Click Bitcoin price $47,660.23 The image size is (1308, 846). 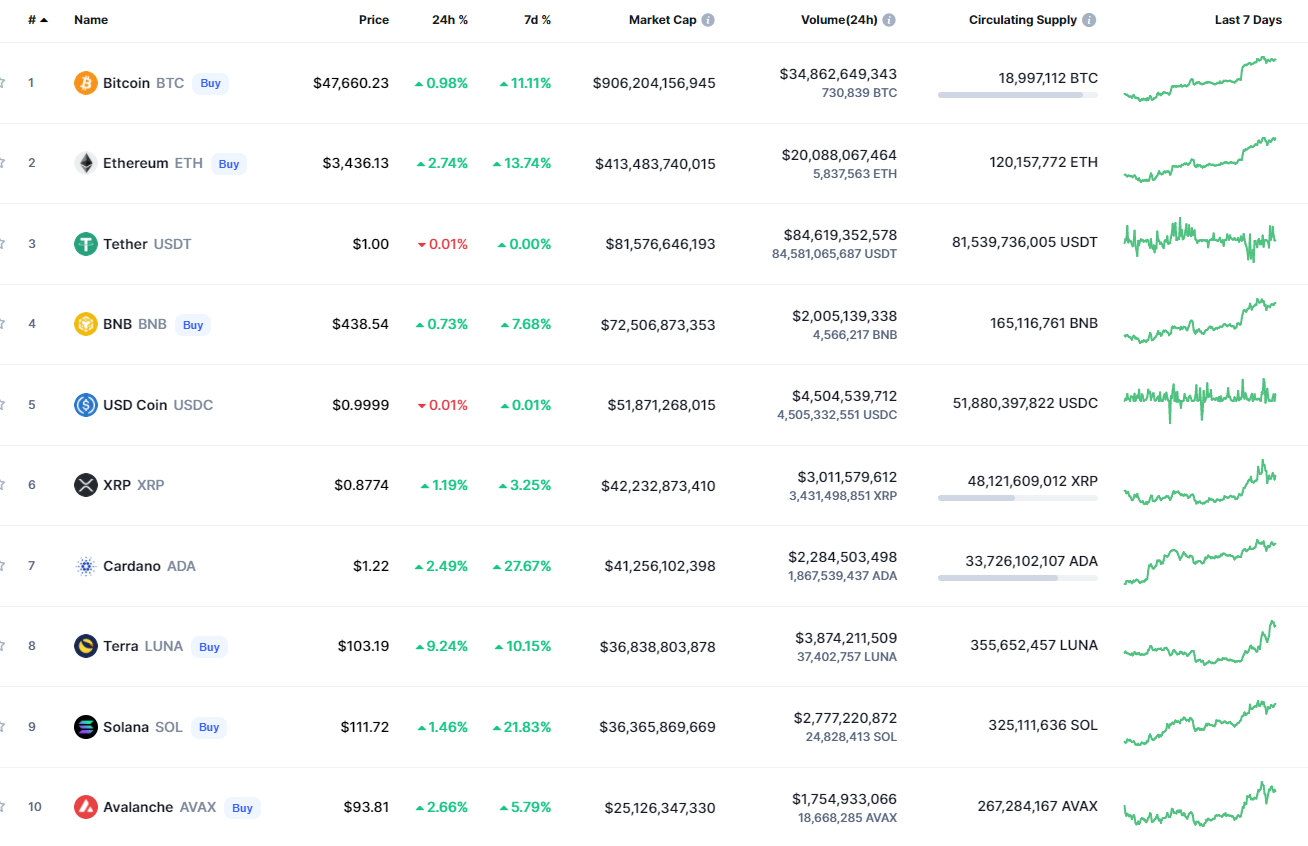351,83
